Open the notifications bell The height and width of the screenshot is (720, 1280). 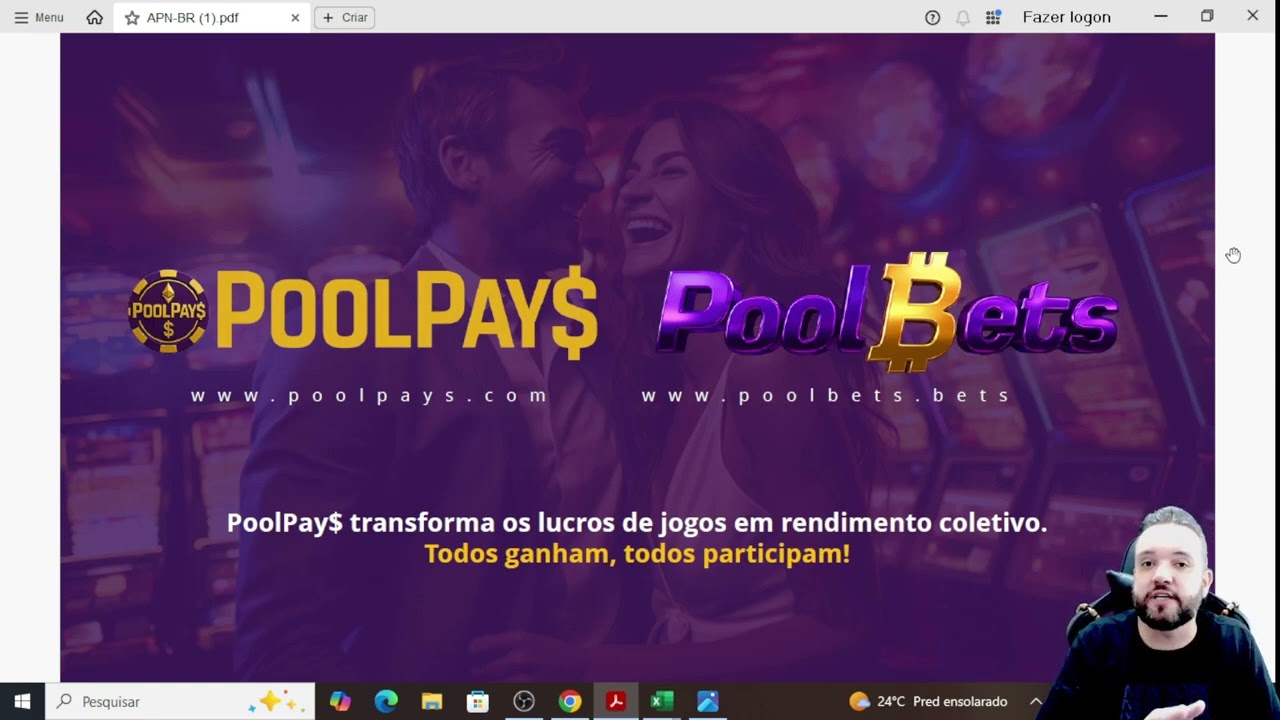(x=963, y=17)
